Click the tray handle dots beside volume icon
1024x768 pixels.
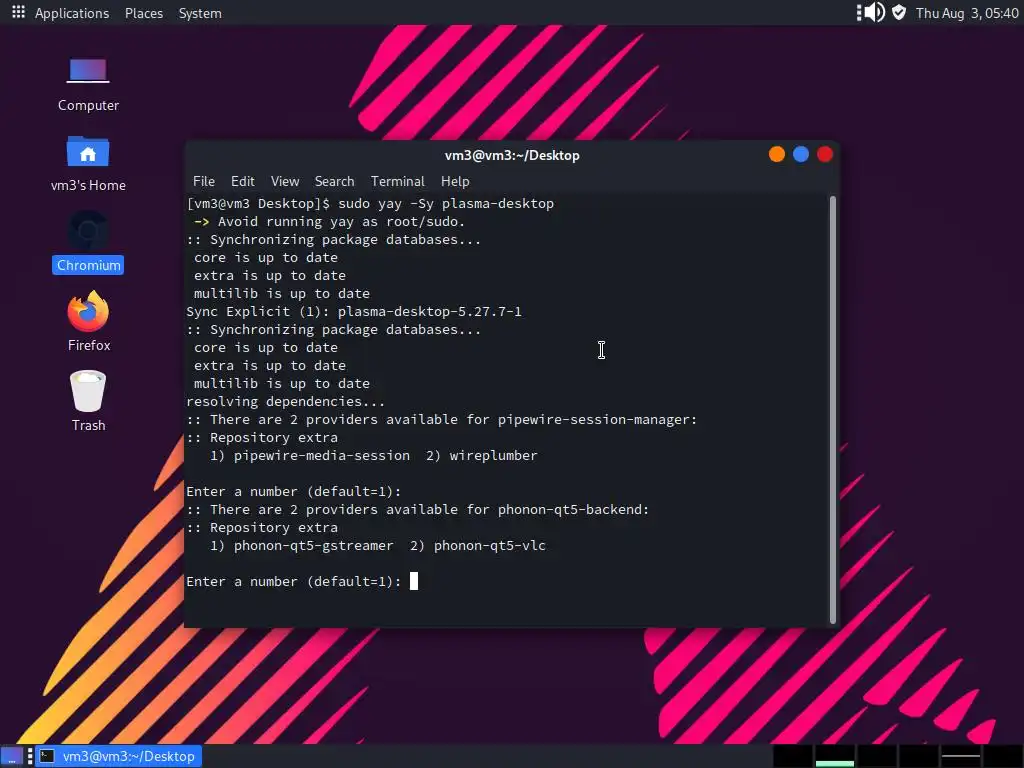click(859, 12)
